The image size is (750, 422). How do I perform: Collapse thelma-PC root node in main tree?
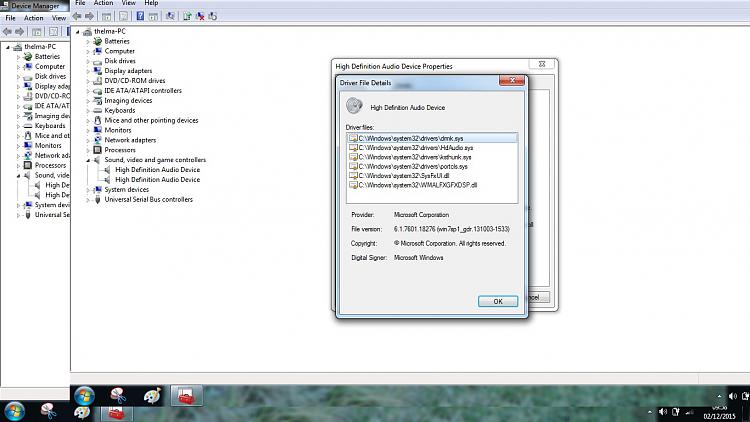(x=77, y=32)
